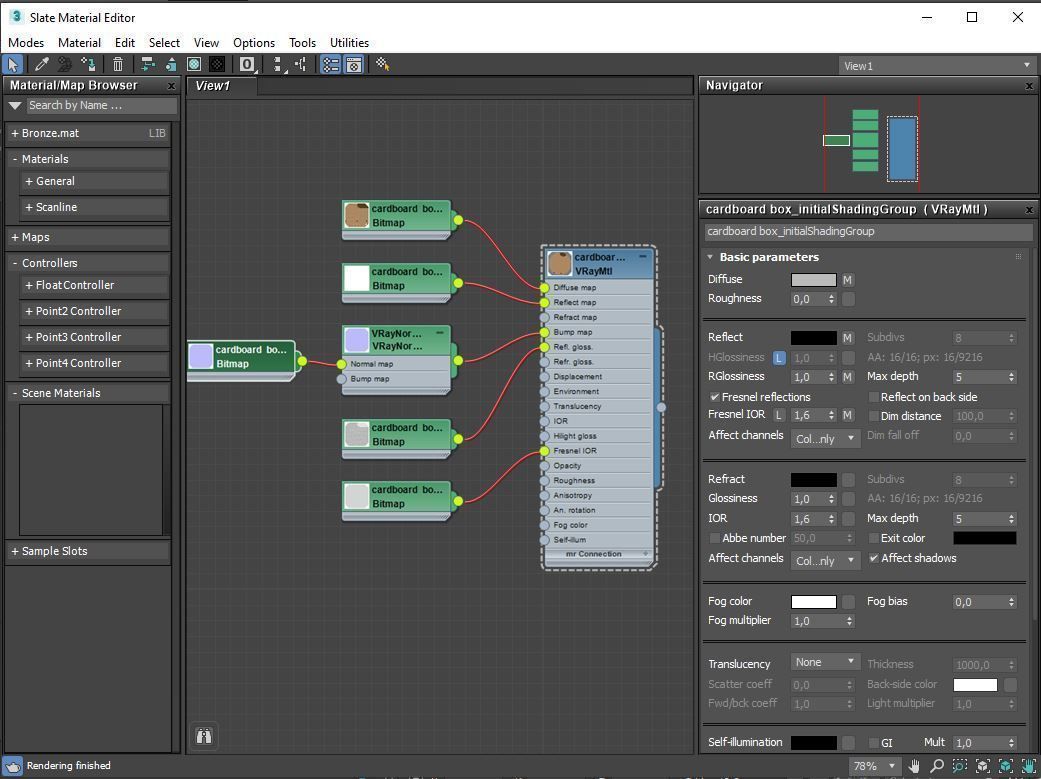Select the View1 tab
This screenshot has width=1041, height=779.
(222, 86)
